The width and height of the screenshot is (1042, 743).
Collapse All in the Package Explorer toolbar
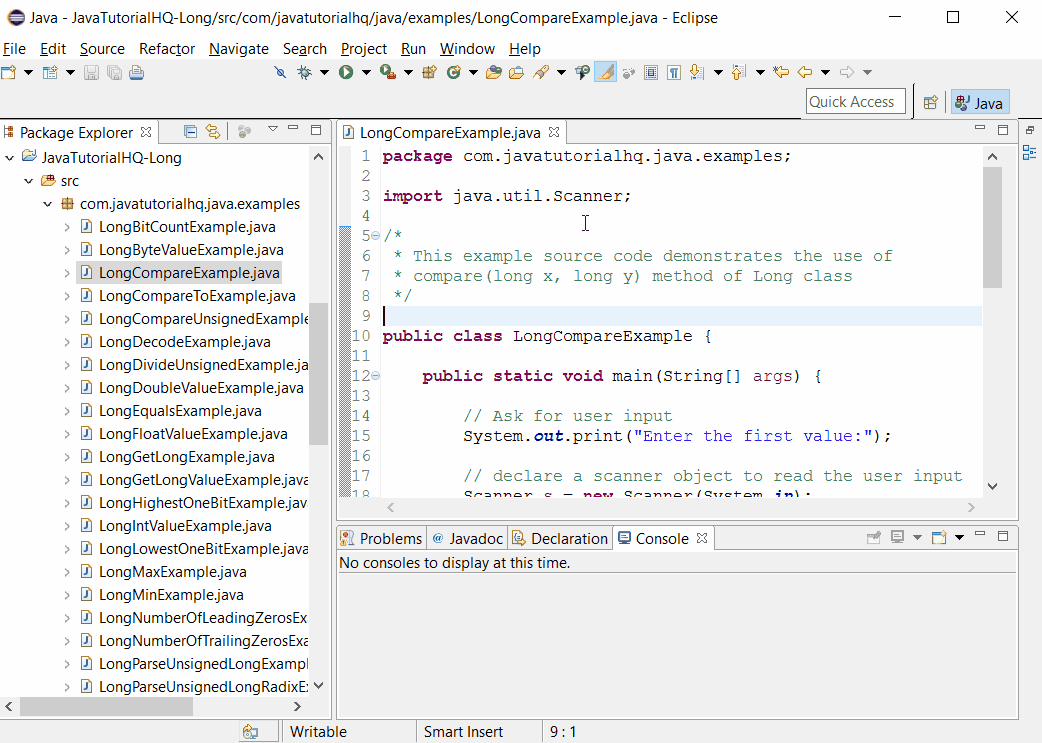(x=190, y=131)
